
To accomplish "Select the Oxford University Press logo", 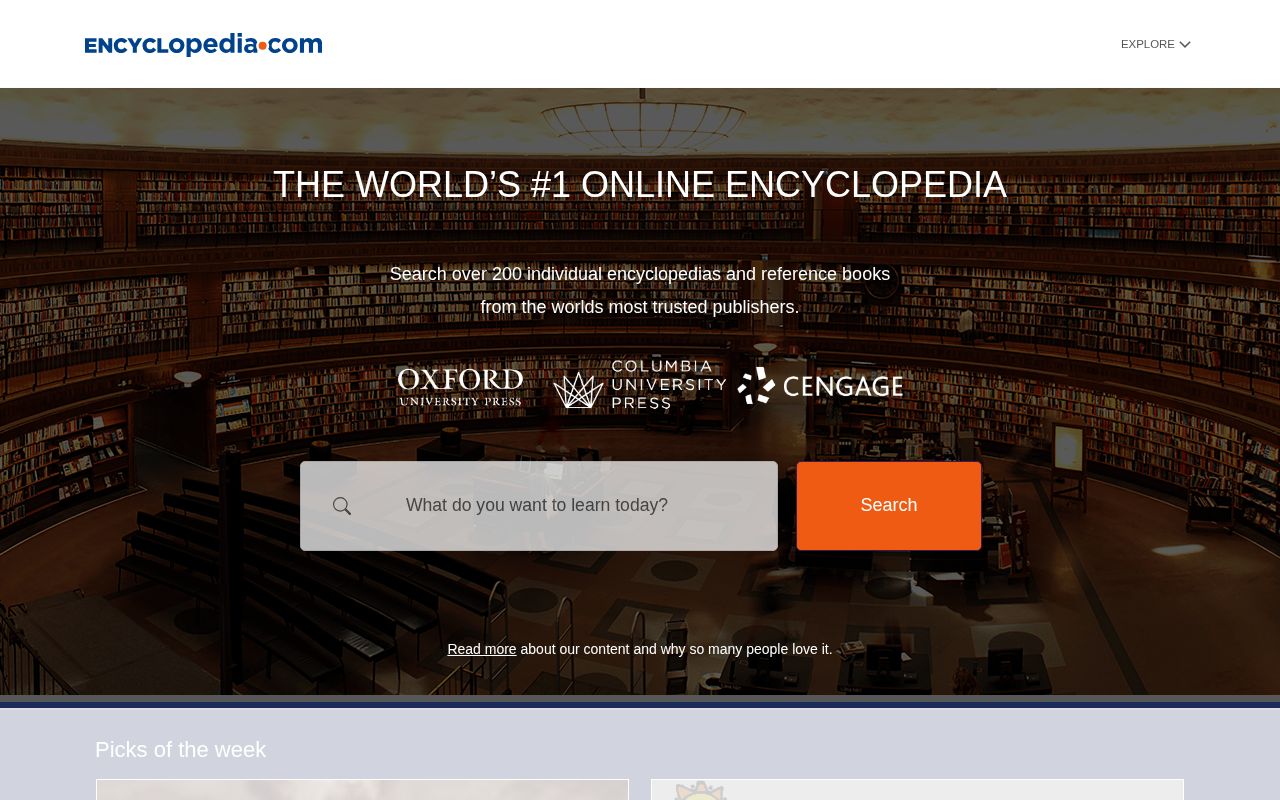I will click(460, 387).
